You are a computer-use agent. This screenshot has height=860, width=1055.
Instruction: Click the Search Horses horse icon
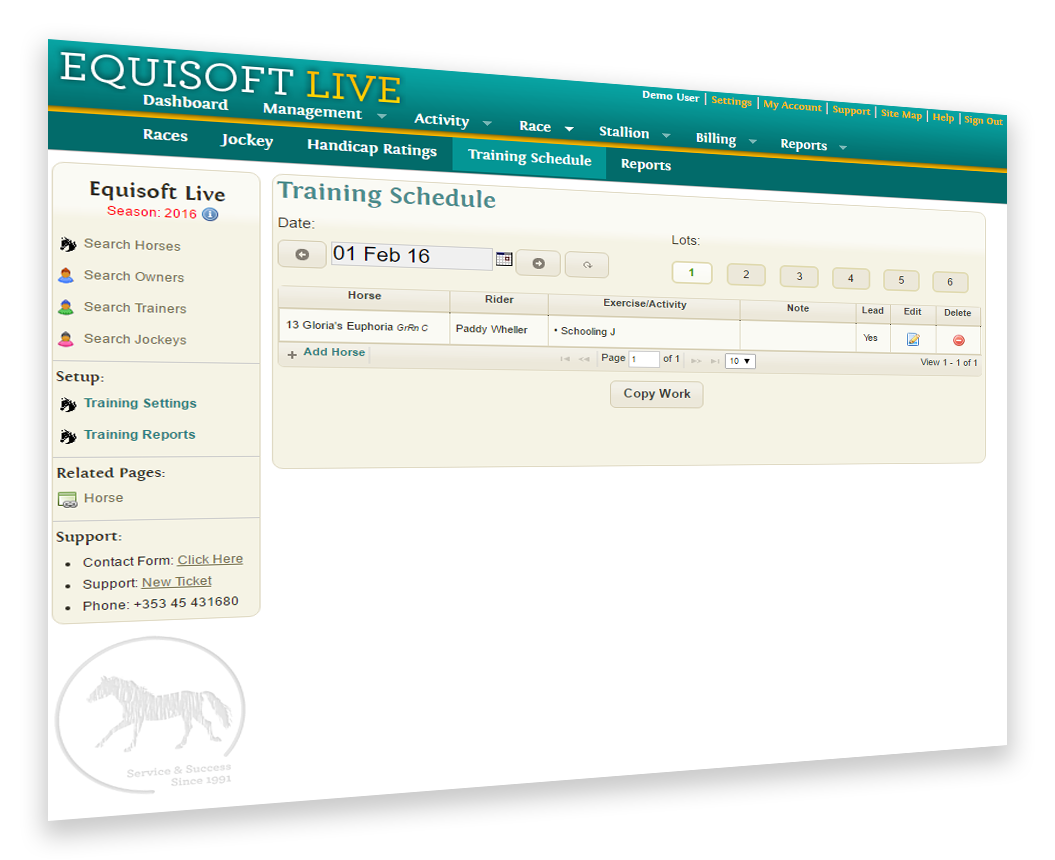pyautogui.click(x=68, y=244)
